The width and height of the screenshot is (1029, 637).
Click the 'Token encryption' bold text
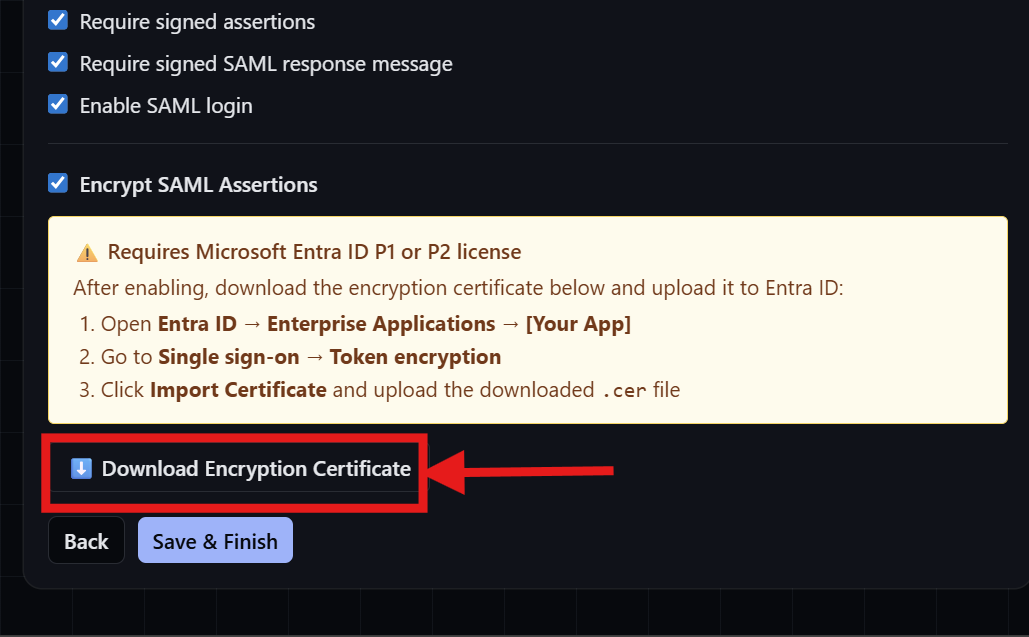coord(415,357)
